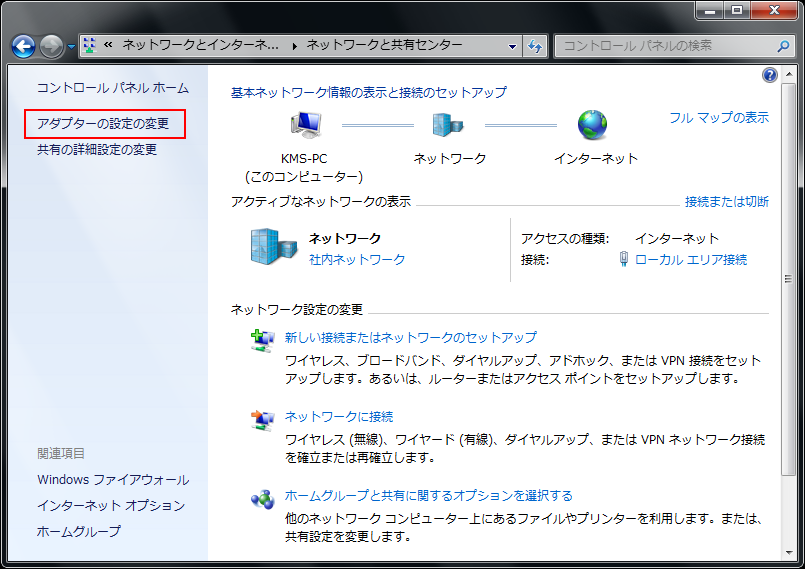This screenshot has width=805, height=569.
Task: Open ホームグループと共有に関するオプションを選択する
Action: 429,496
